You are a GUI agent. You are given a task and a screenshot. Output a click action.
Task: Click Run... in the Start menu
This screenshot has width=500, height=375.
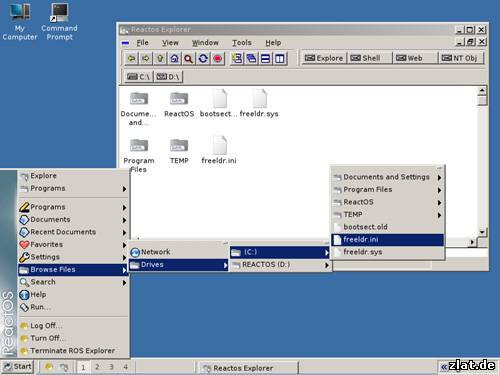[x=73, y=307]
